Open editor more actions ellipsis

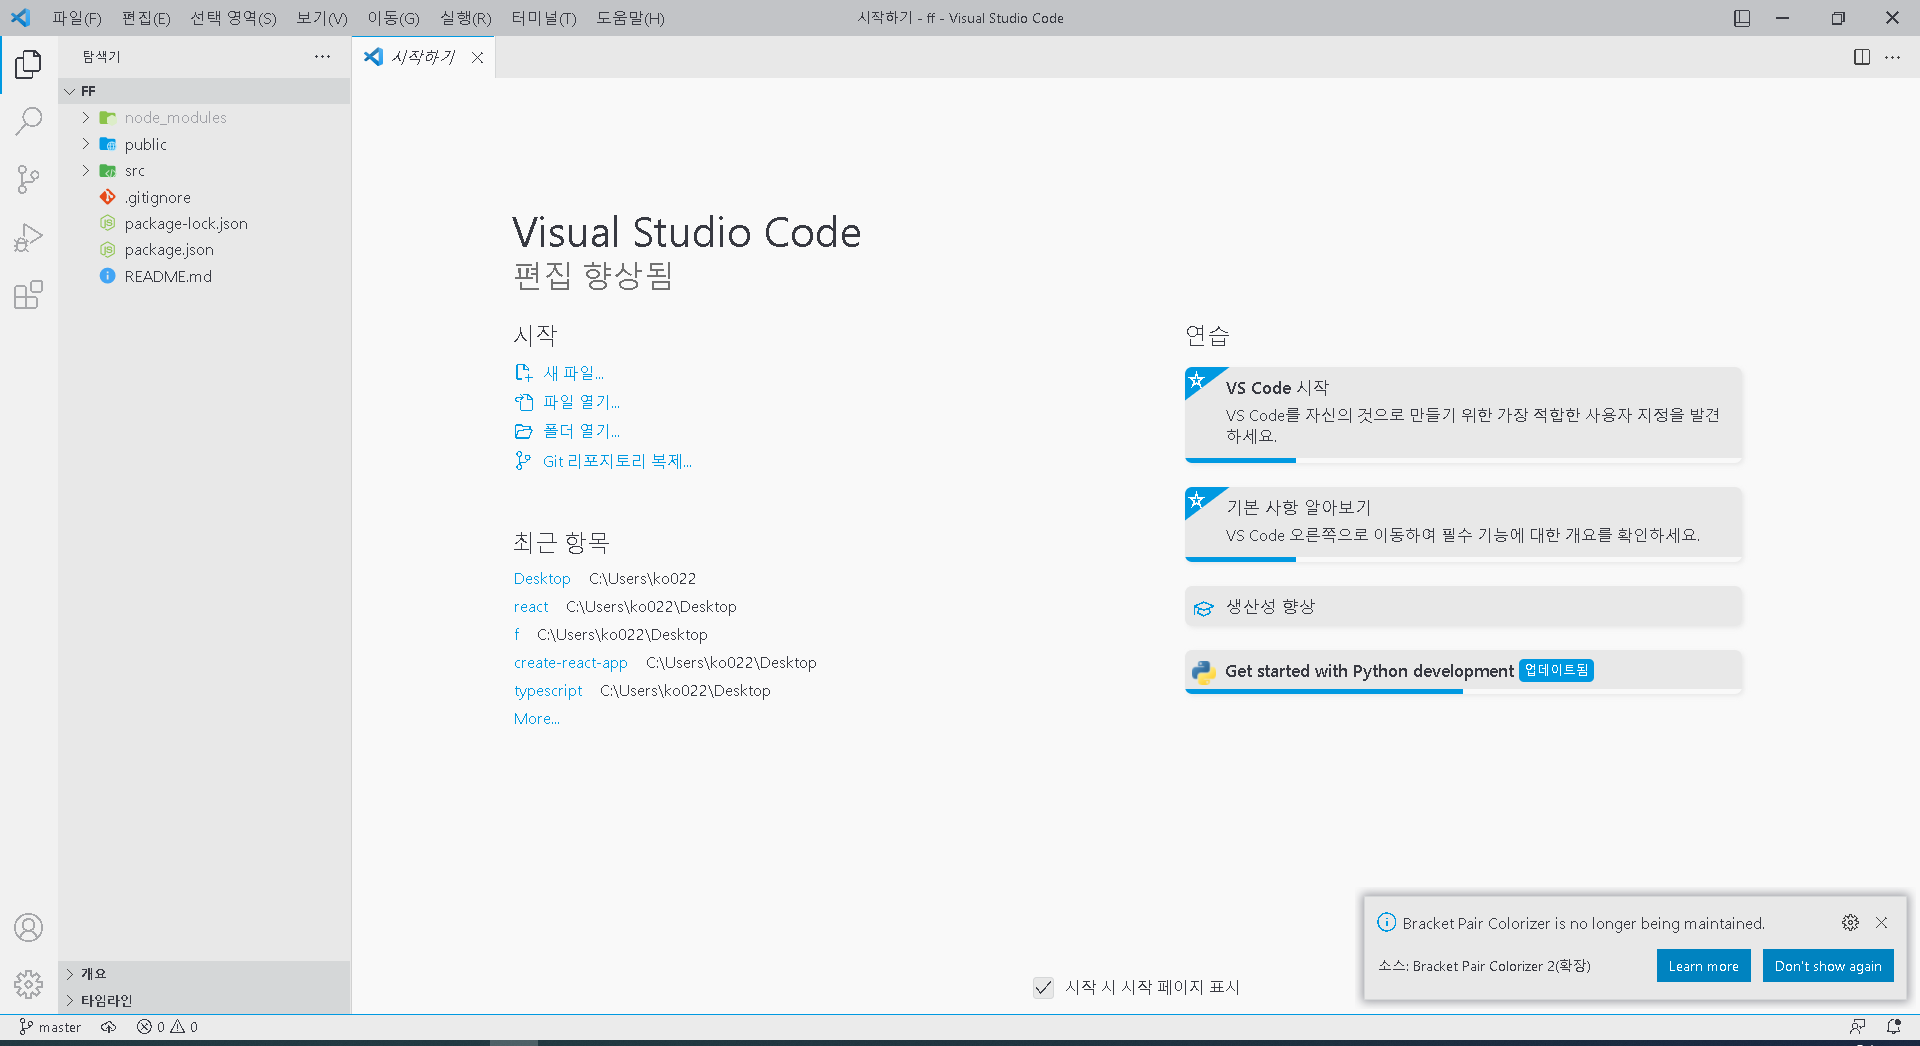coord(1893,57)
